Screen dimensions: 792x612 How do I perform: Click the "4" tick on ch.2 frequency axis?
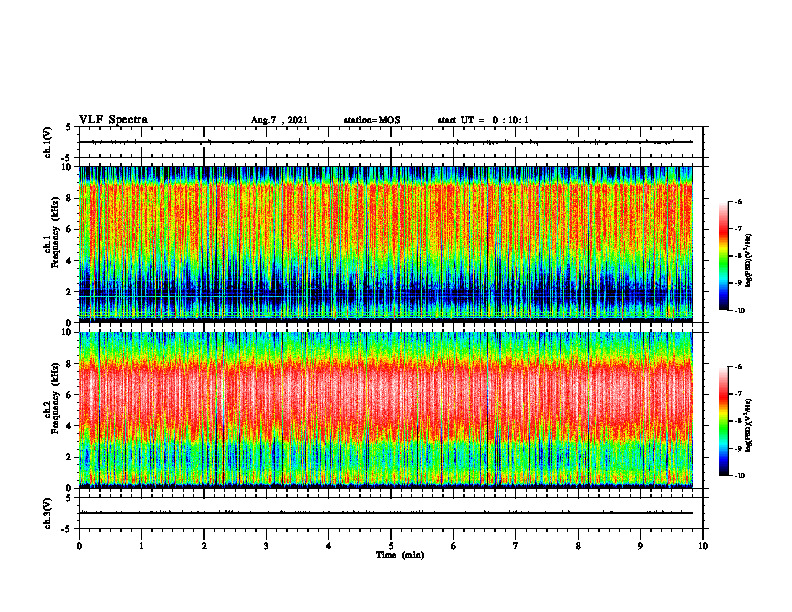click(x=70, y=426)
